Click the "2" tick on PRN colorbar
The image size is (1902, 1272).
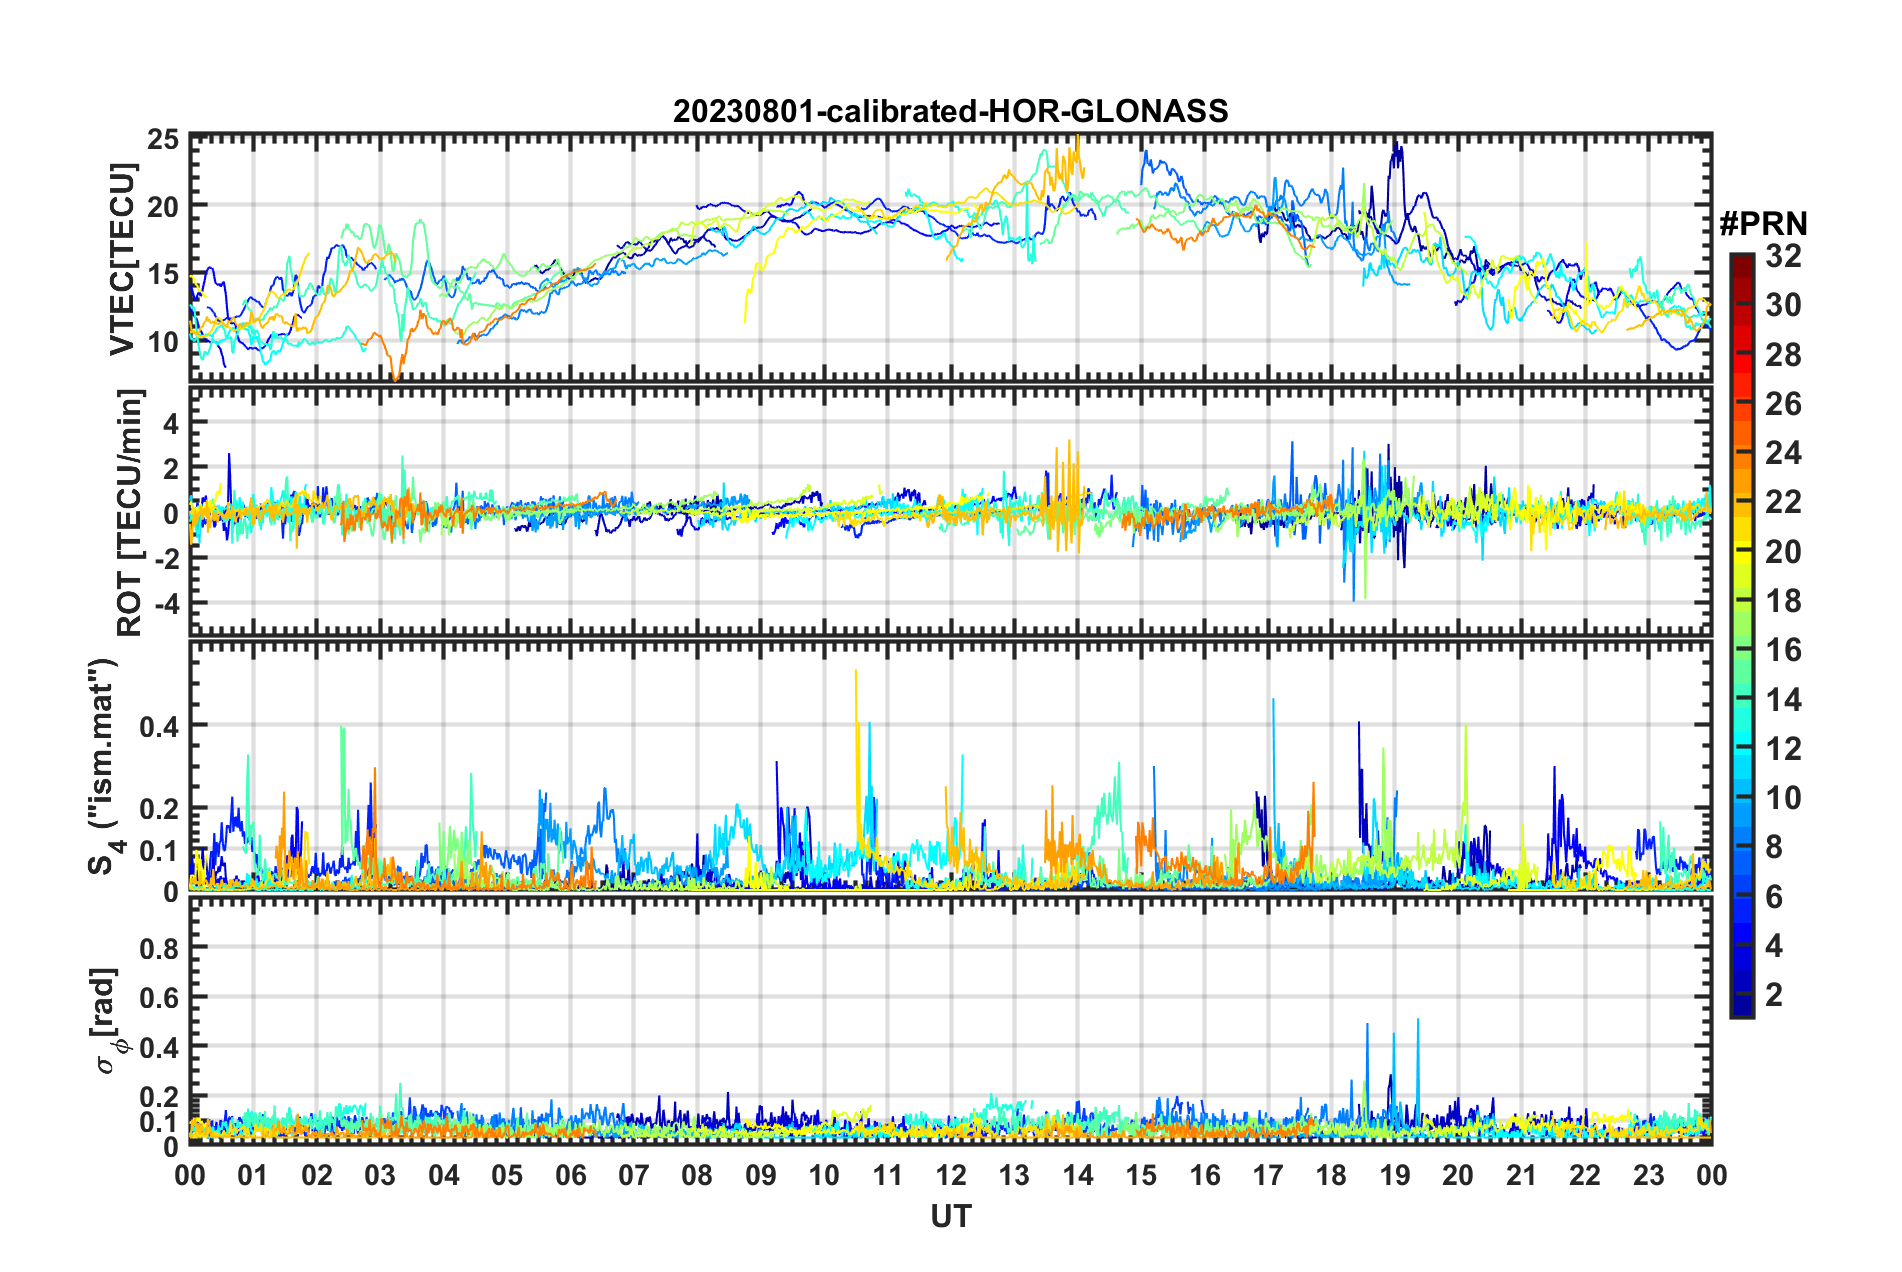1774,994
